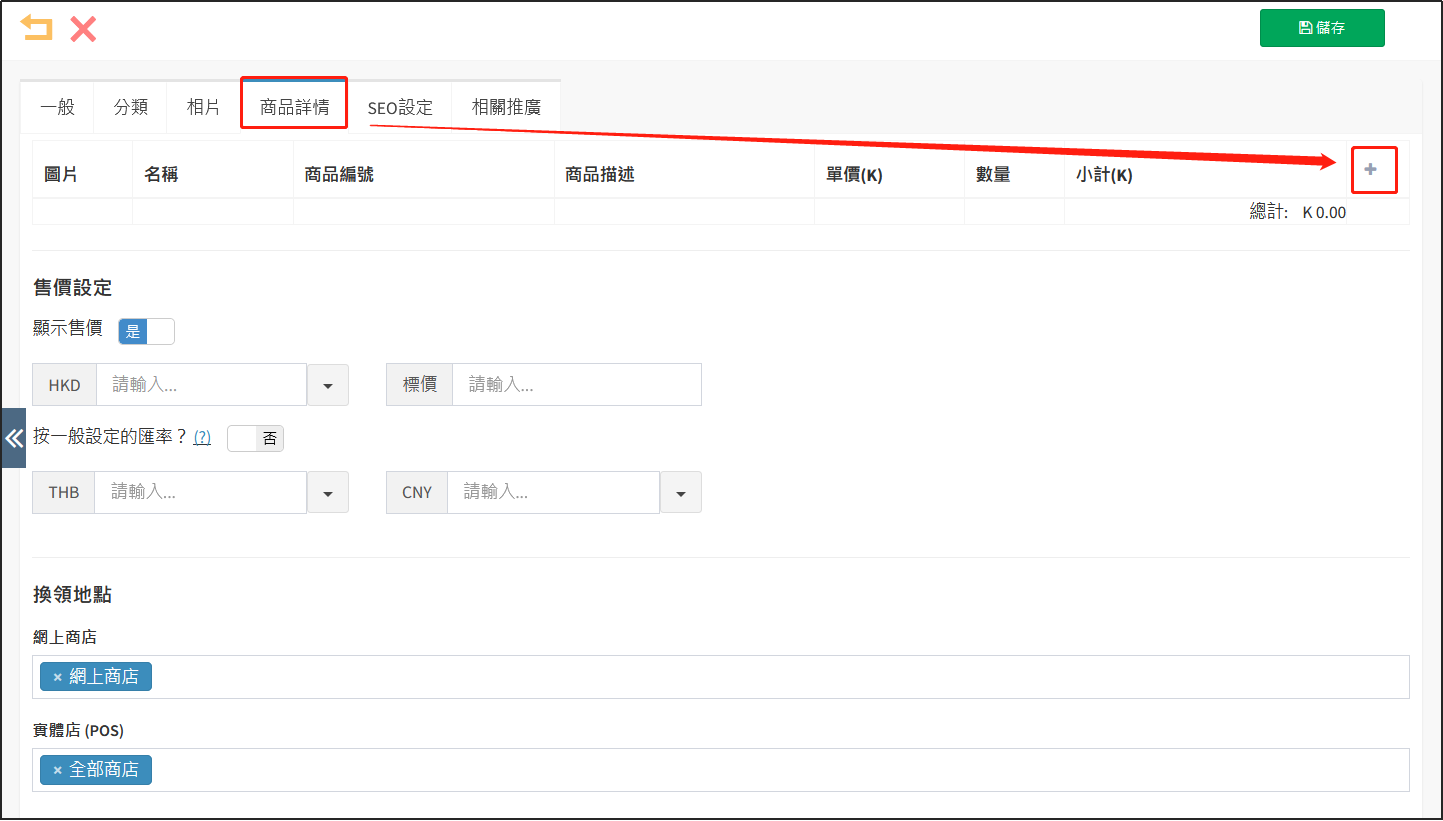Click the 標價 list price input field
The image size is (1443, 821).
(576, 385)
